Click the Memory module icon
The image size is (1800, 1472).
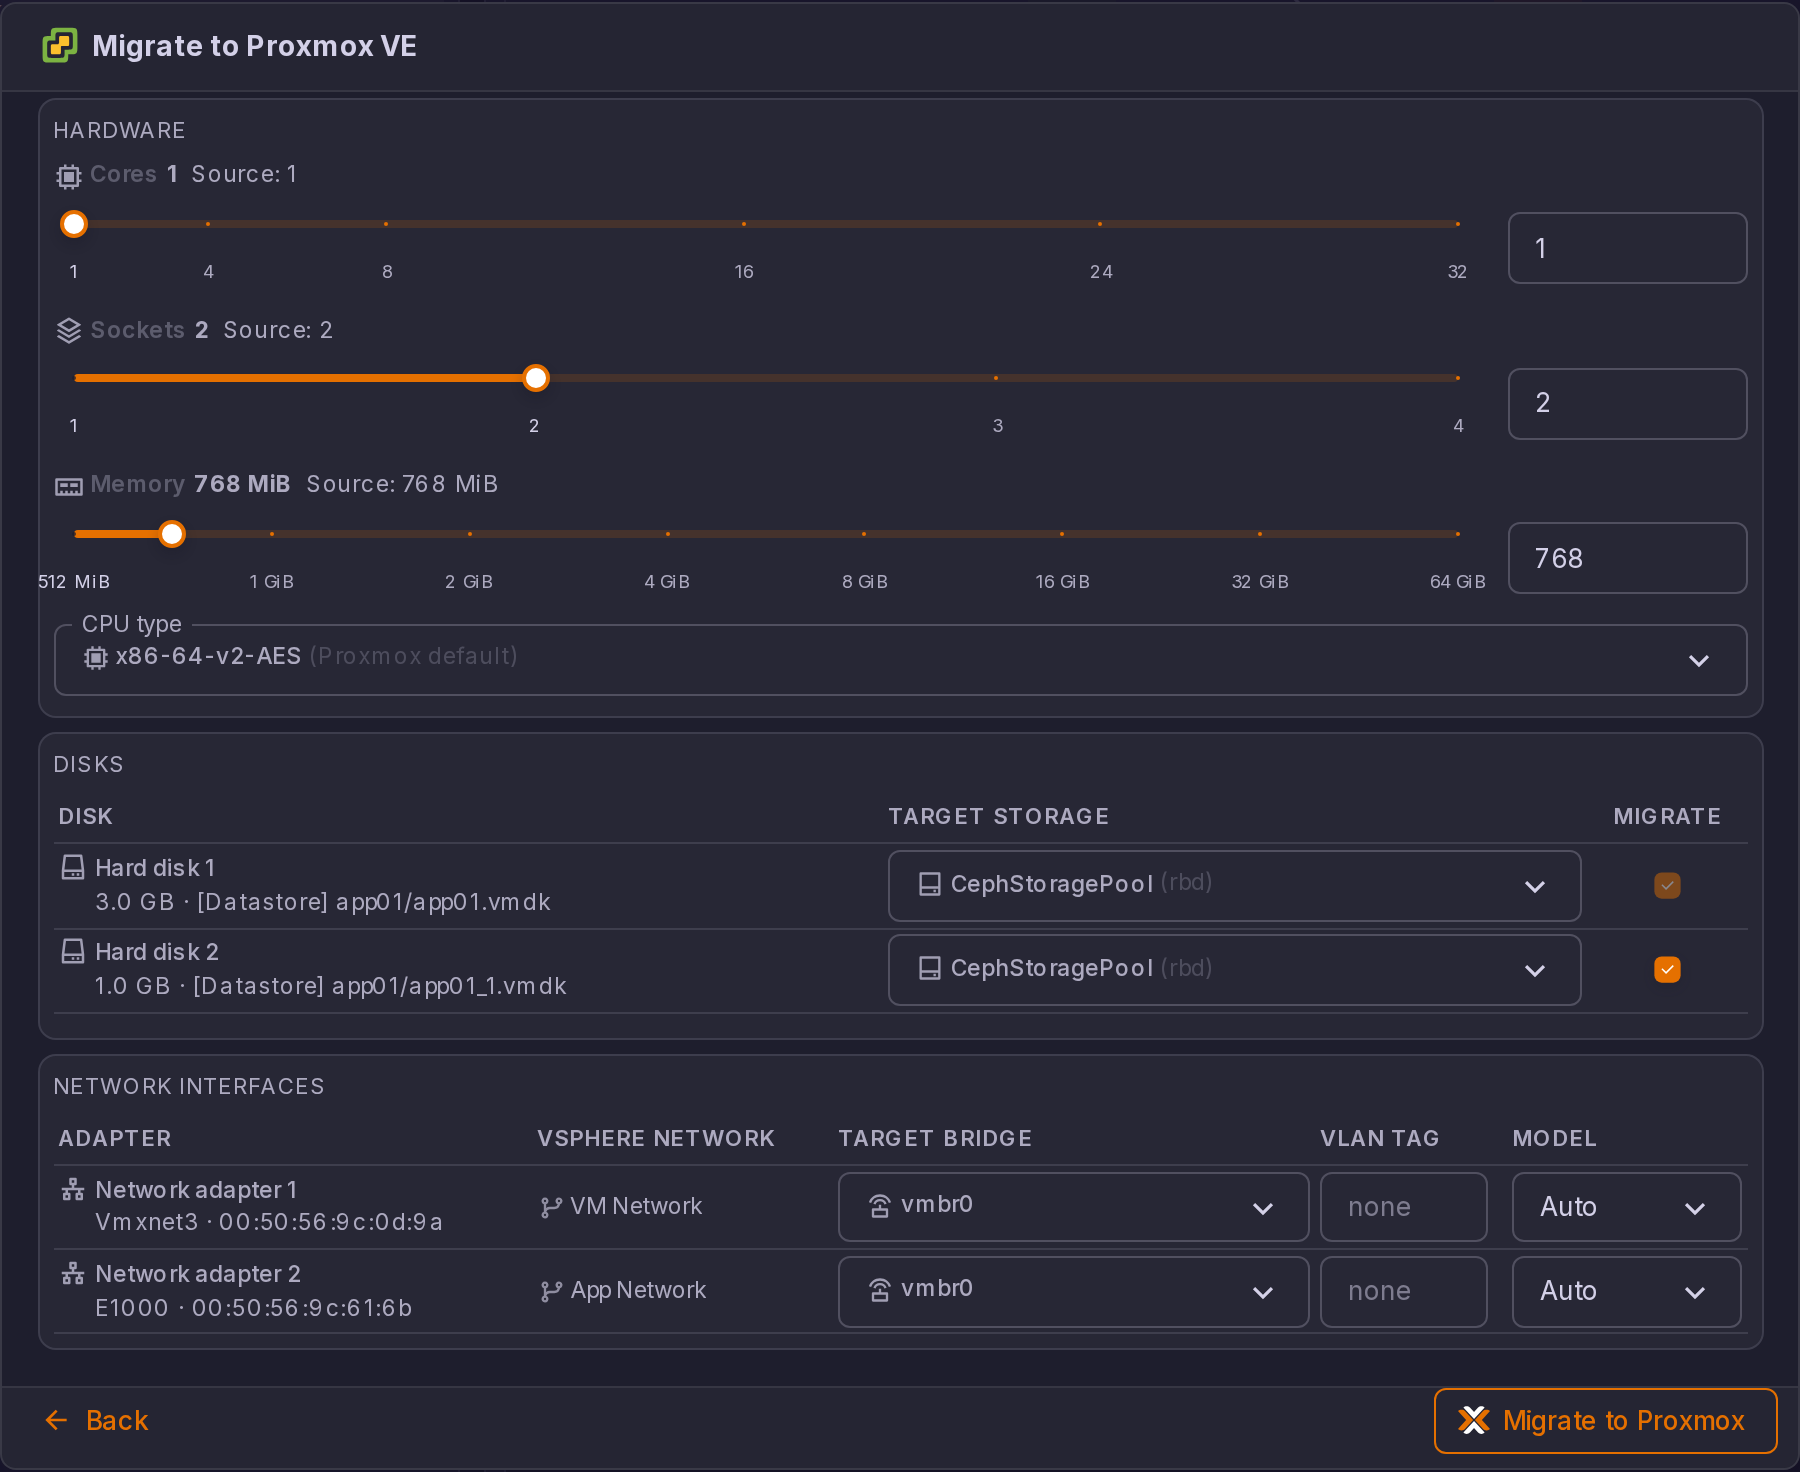tap(68, 486)
